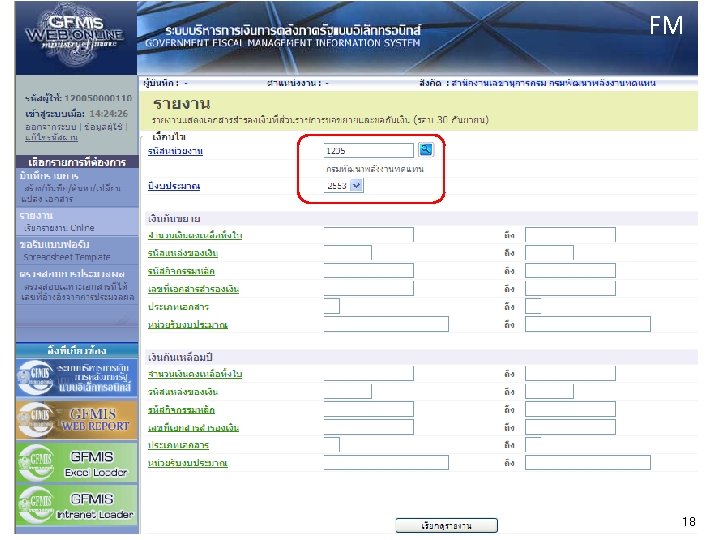Focus รหัสกิจกรรมหลัก from-field under เงินกันเหลื่อมปี

369,409
